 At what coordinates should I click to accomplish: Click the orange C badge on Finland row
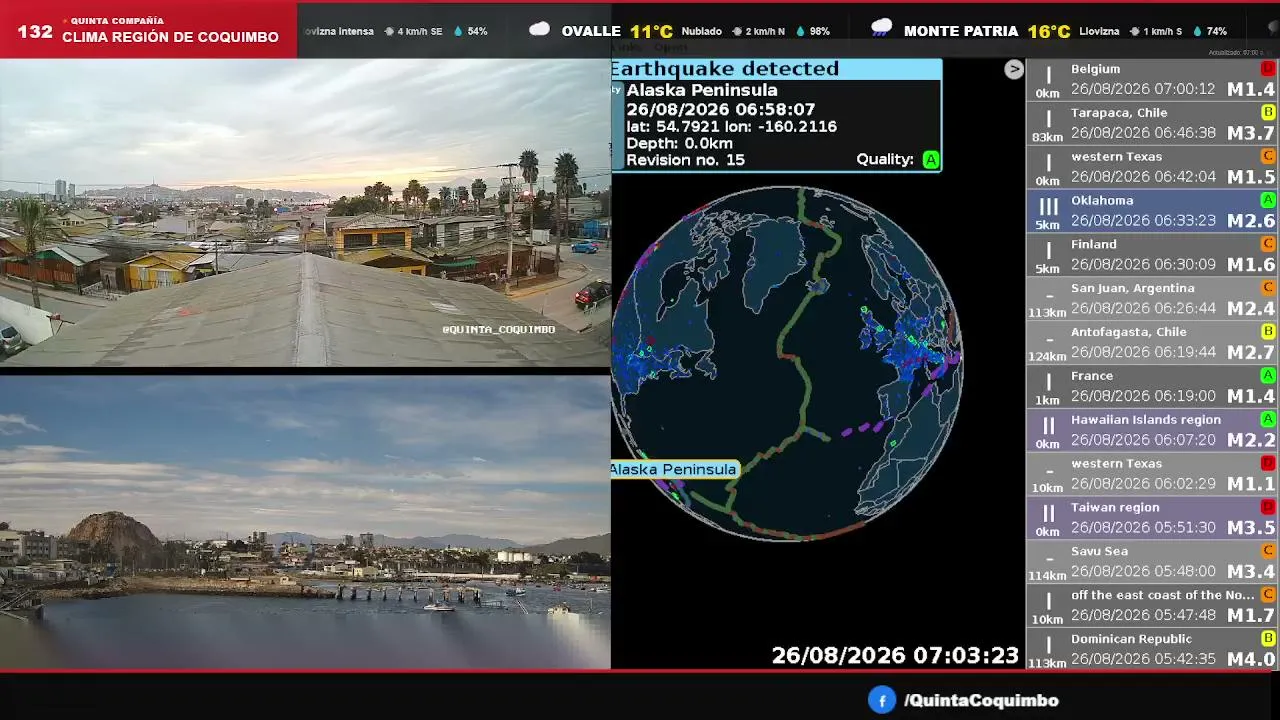coord(1268,244)
